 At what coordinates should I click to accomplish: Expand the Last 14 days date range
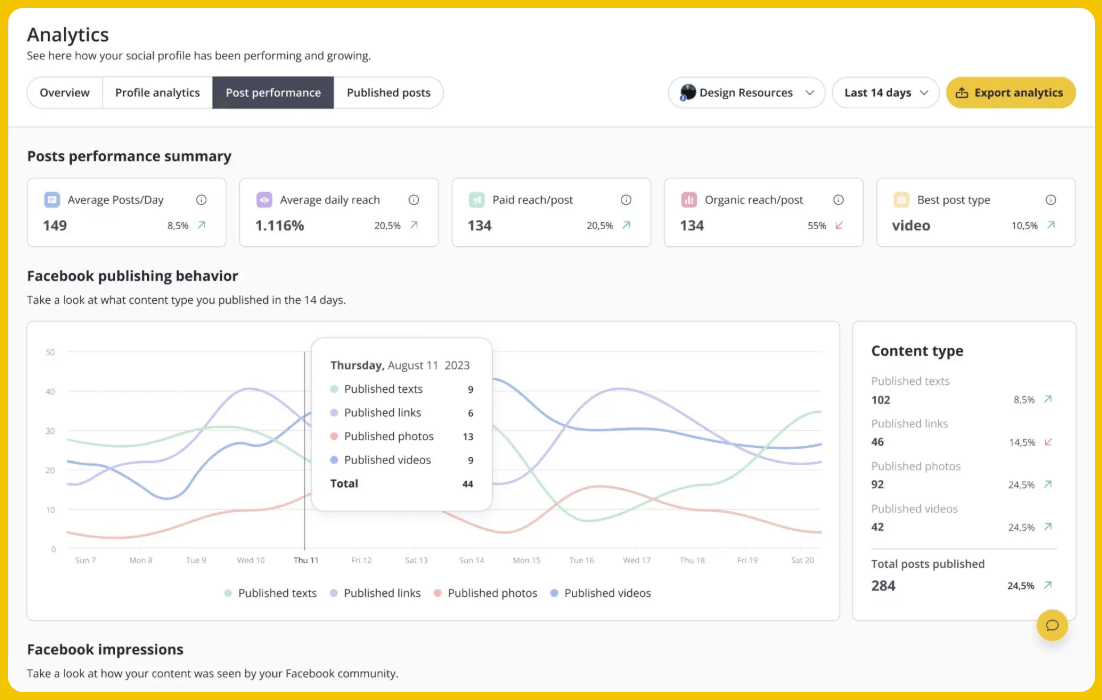point(885,93)
